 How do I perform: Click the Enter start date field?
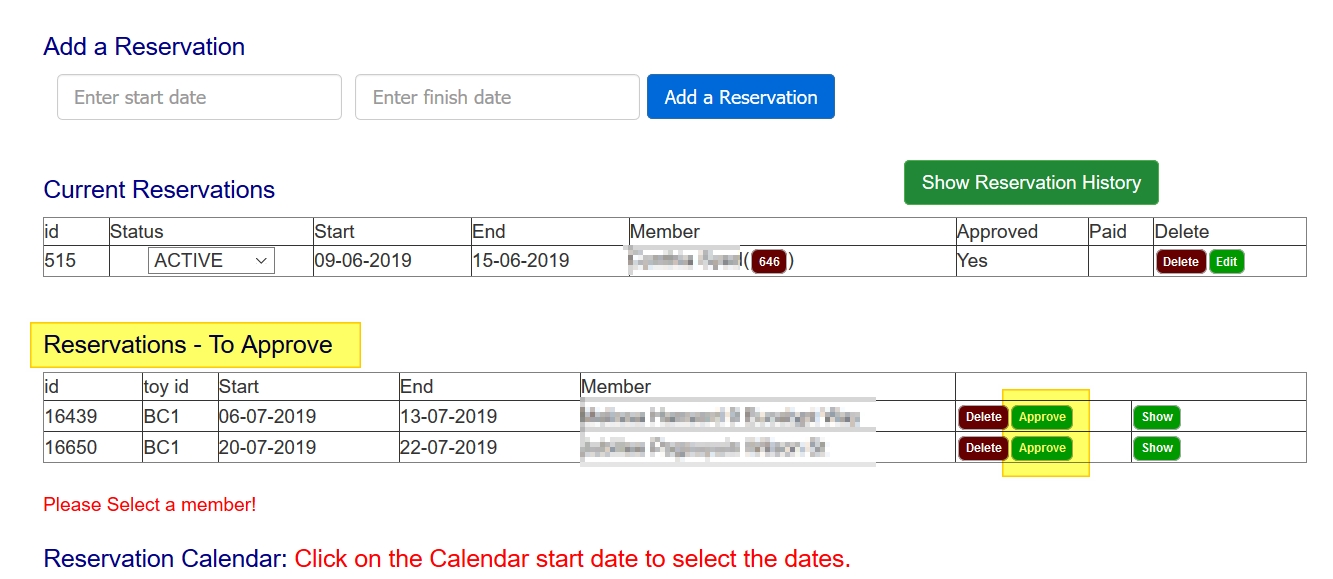point(199,97)
